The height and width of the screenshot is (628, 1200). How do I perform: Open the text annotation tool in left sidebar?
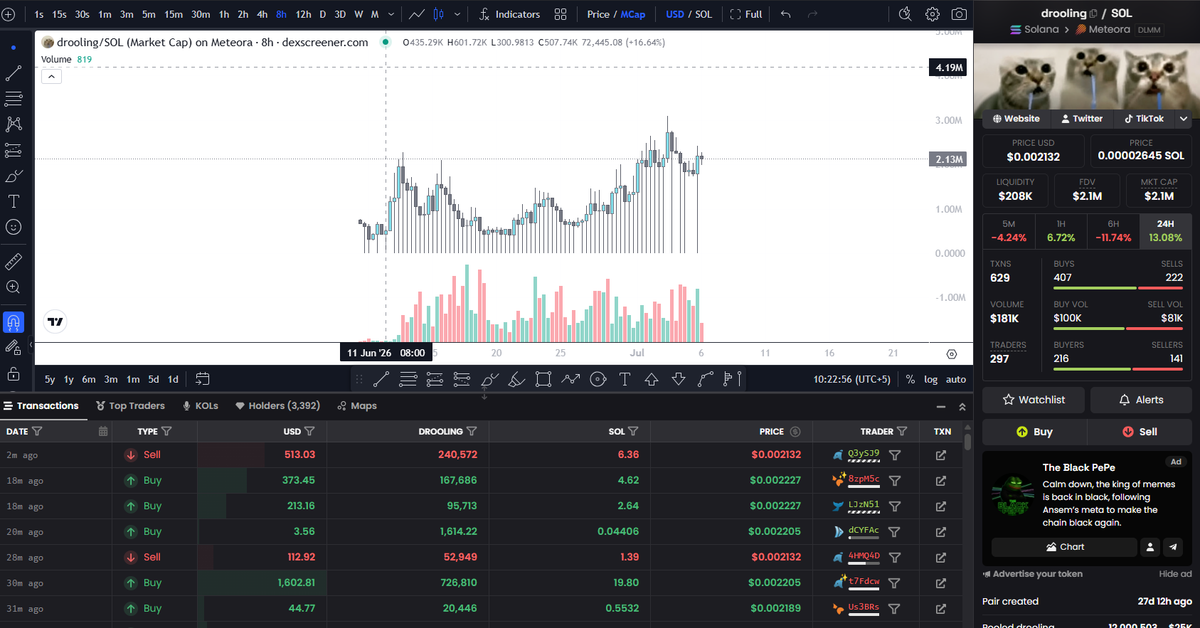[14, 201]
